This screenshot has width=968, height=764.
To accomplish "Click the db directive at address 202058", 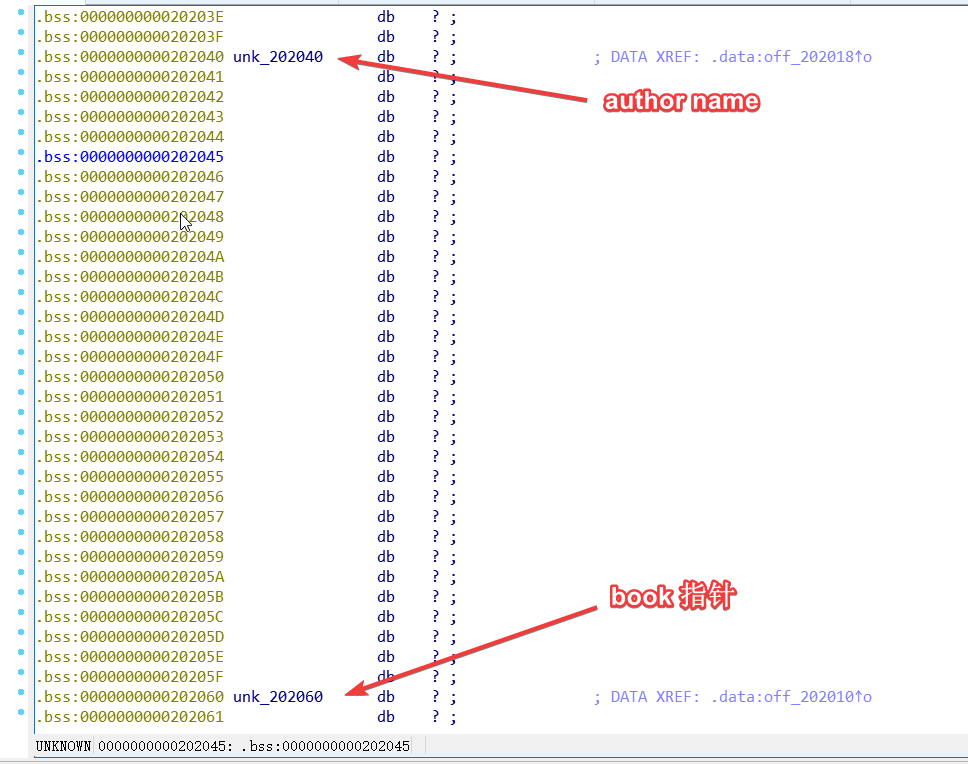I will [386, 537].
